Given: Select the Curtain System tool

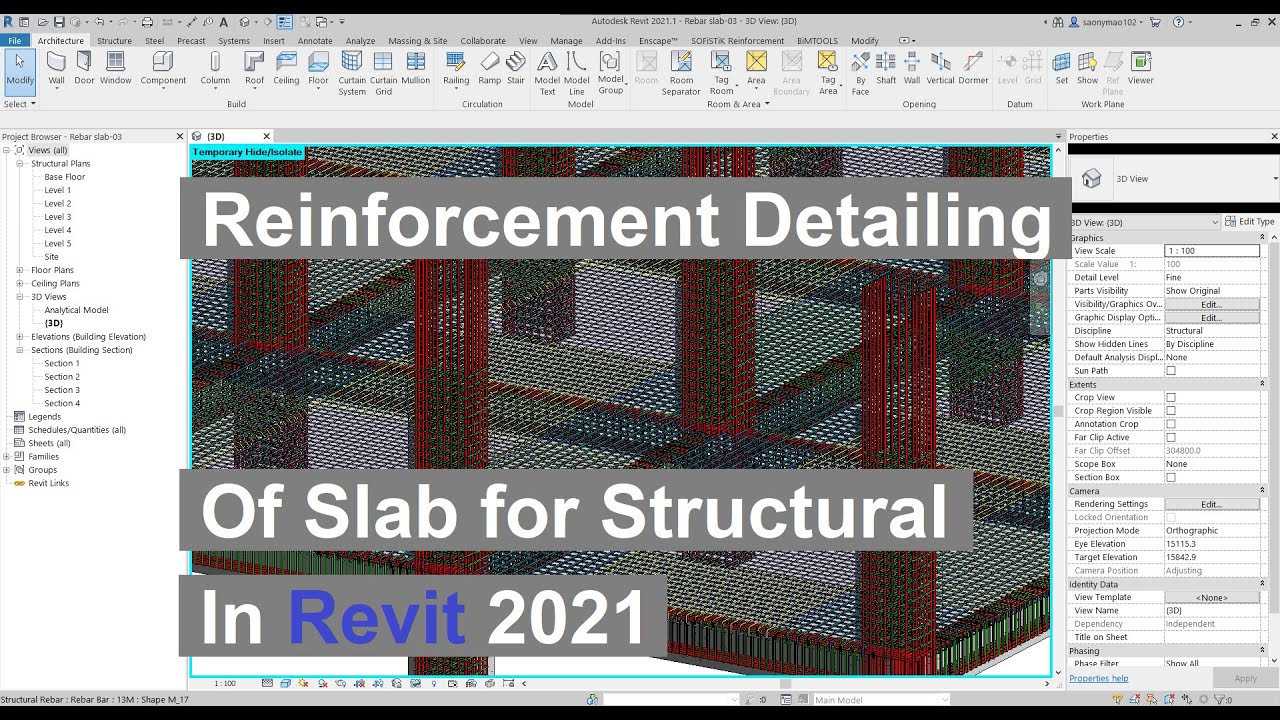Looking at the screenshot, I should (x=352, y=74).
